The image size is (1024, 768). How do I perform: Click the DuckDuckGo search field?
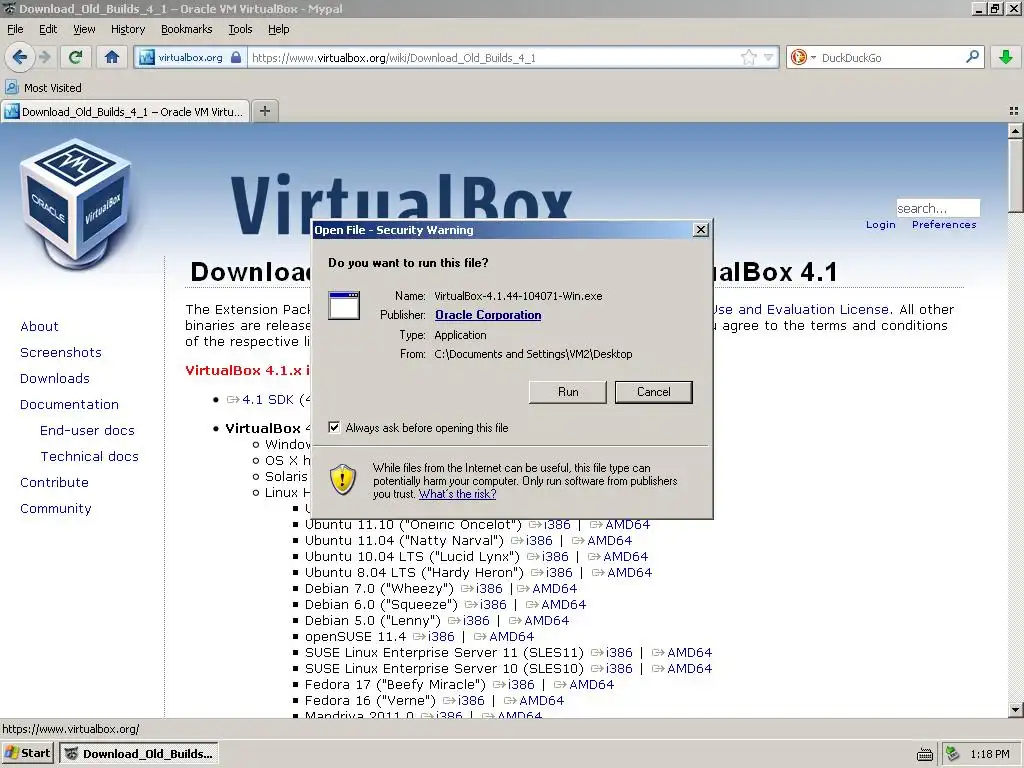pyautogui.click(x=889, y=57)
